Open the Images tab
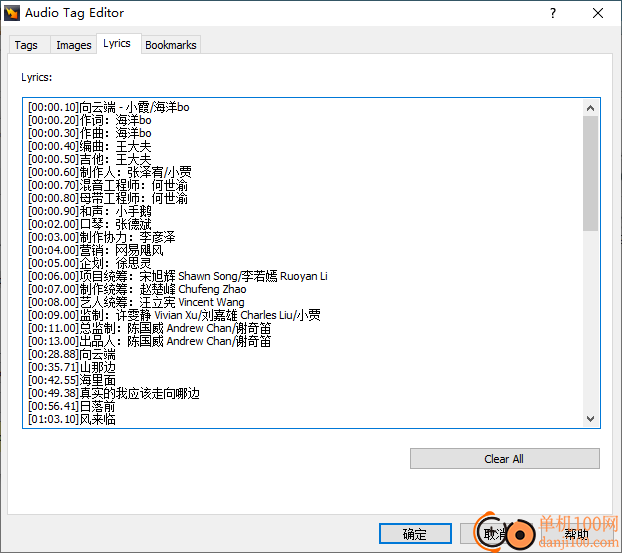The width and height of the screenshot is (622, 553). point(74,45)
